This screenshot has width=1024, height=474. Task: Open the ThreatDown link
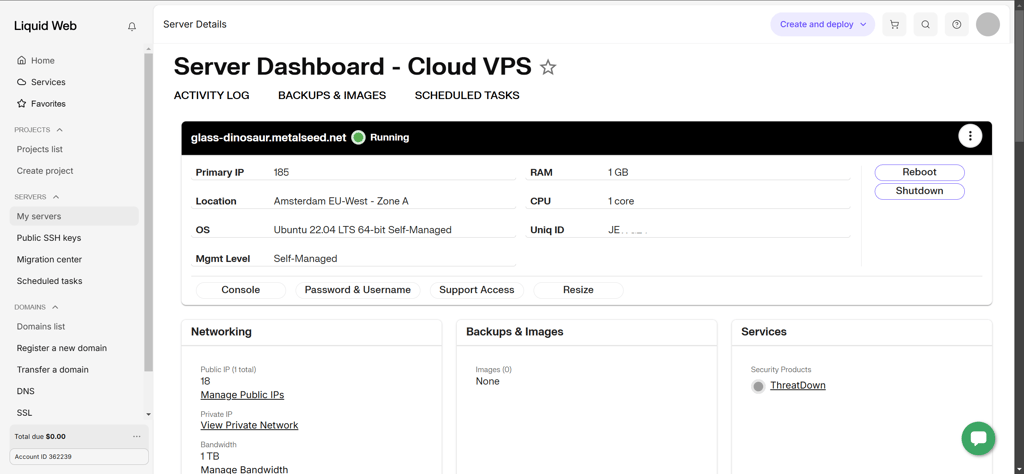(x=797, y=385)
